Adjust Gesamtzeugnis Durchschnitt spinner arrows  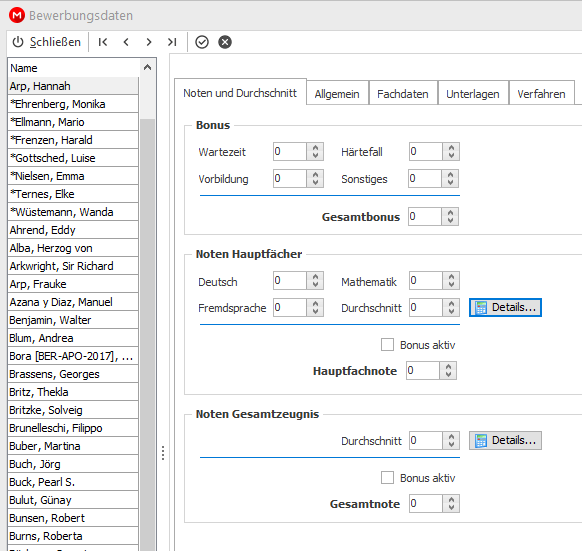451,440
